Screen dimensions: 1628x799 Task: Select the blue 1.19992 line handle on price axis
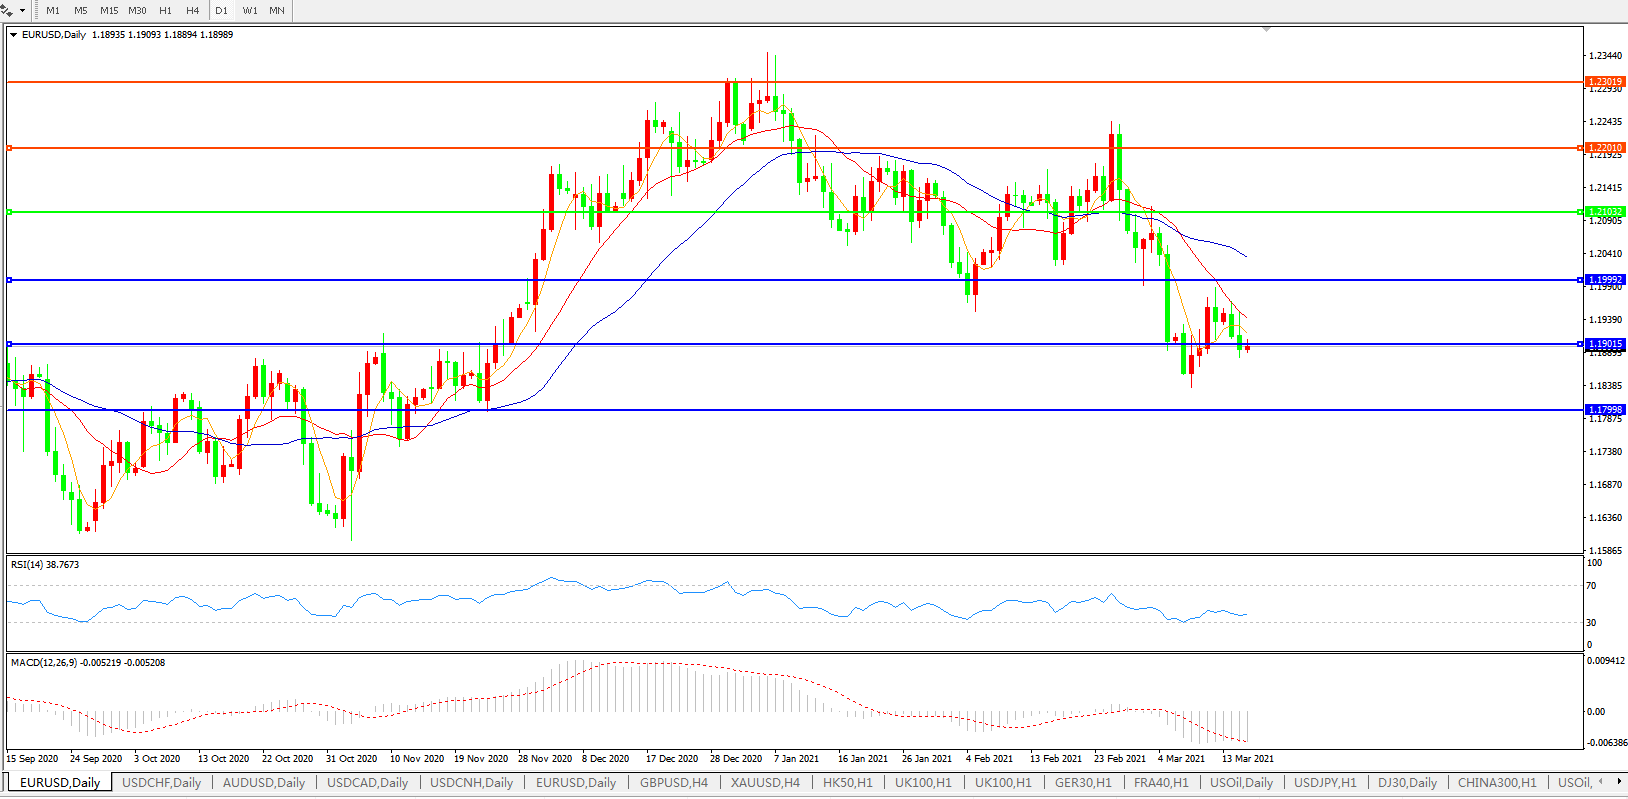tap(1581, 280)
